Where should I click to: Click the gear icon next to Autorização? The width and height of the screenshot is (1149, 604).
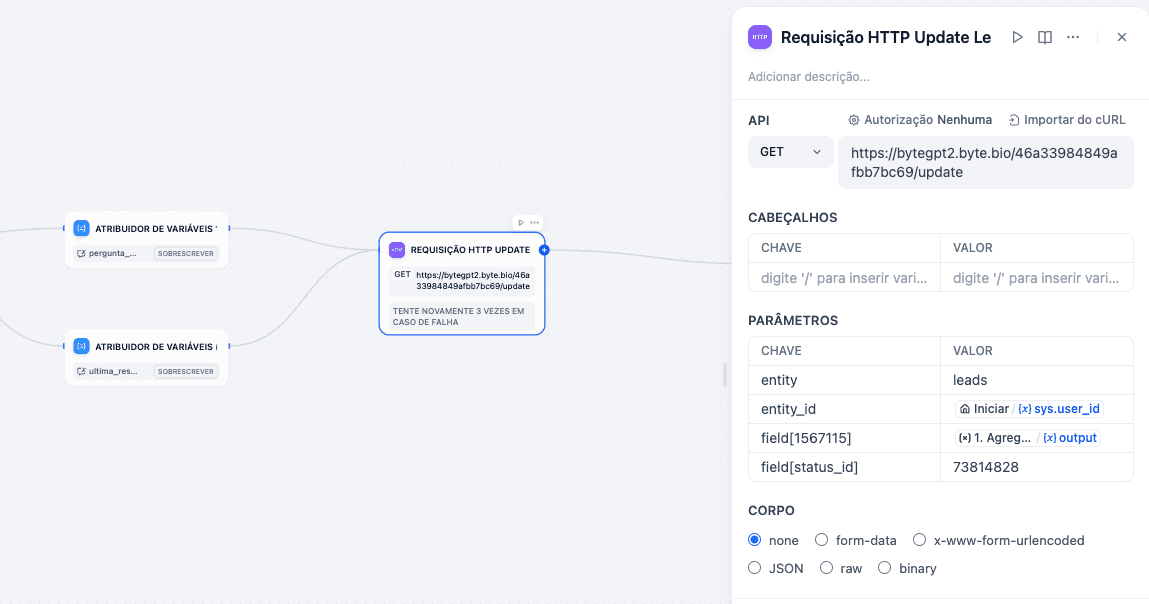(x=856, y=119)
